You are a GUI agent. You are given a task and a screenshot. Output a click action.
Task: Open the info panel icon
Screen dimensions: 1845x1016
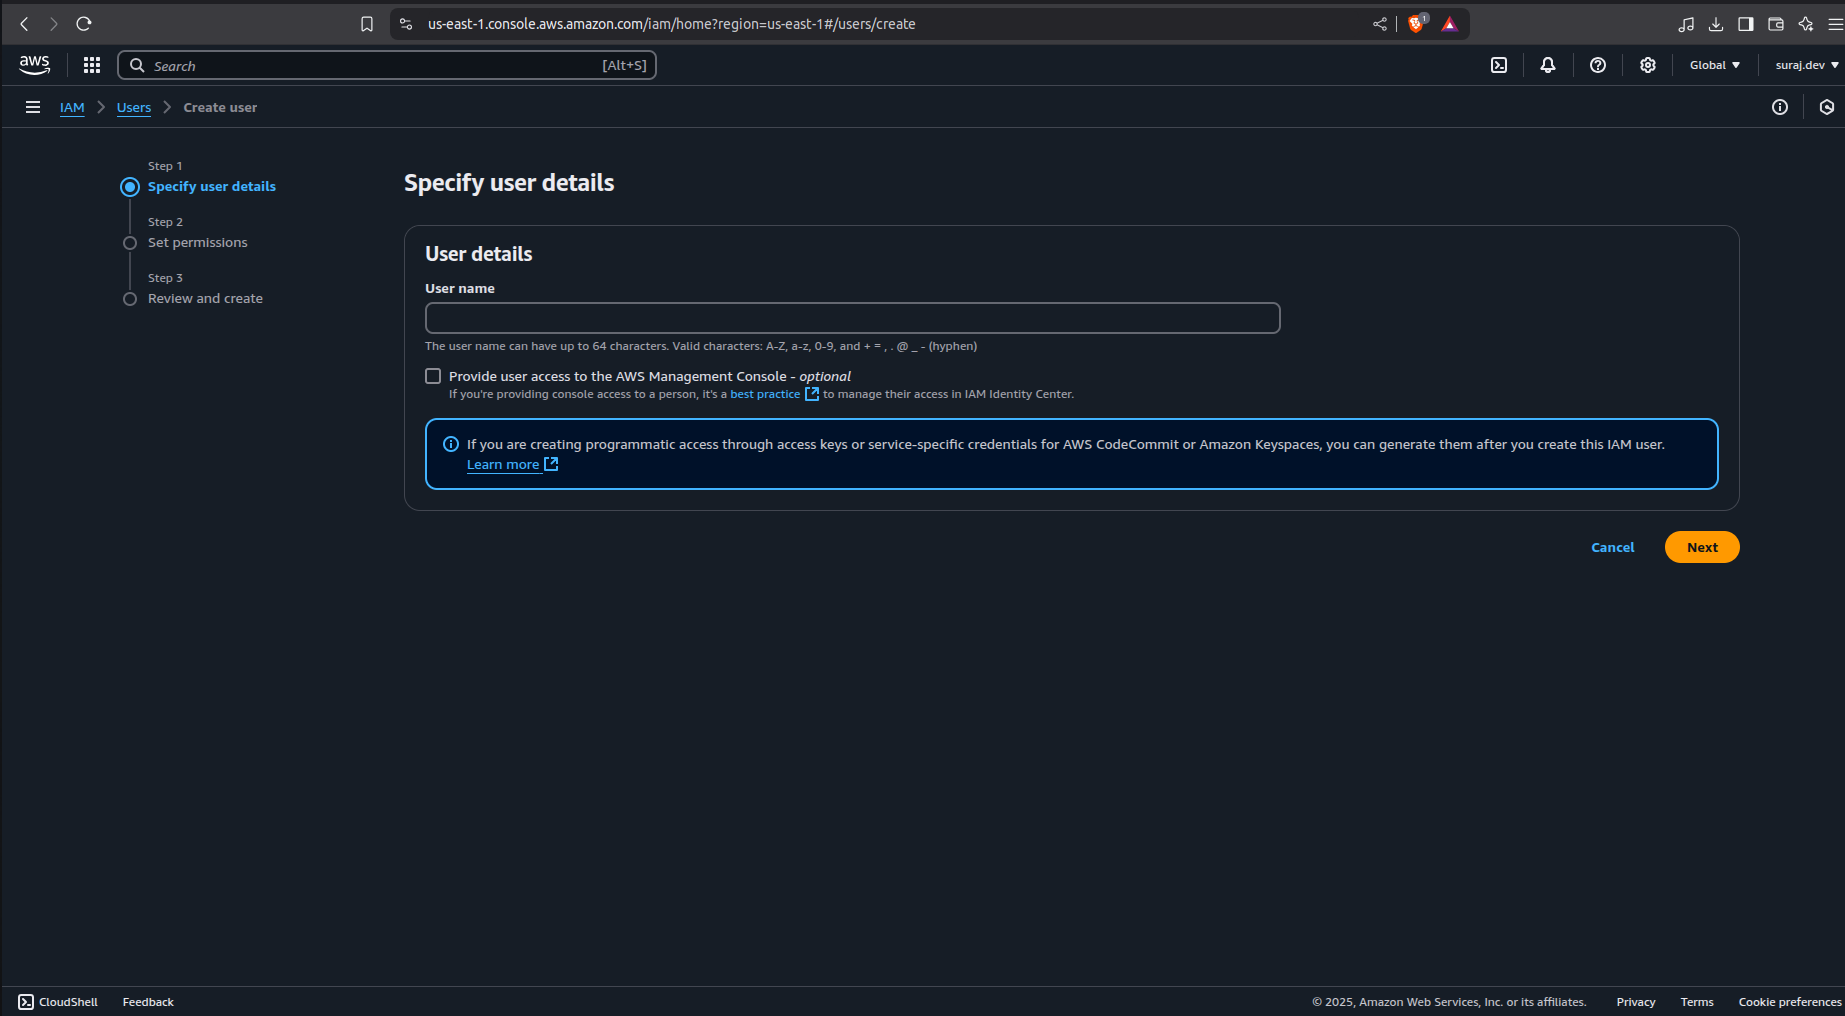(x=1780, y=107)
